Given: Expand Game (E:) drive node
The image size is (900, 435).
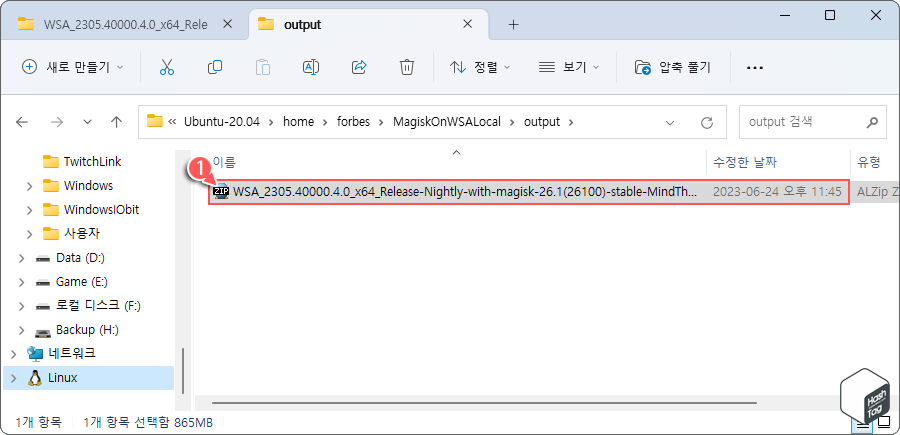Looking at the screenshot, I should coord(22,282).
